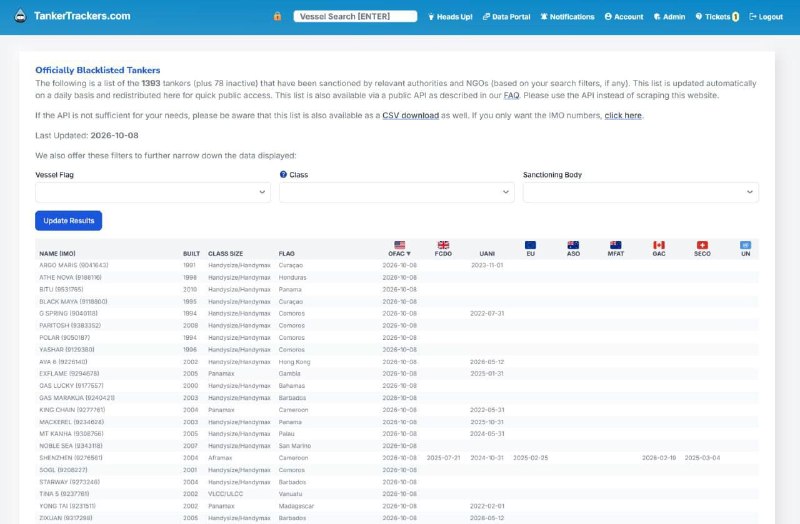Click the Swiss flag SECO column icon
This screenshot has height=524, width=800.
(x=702, y=245)
